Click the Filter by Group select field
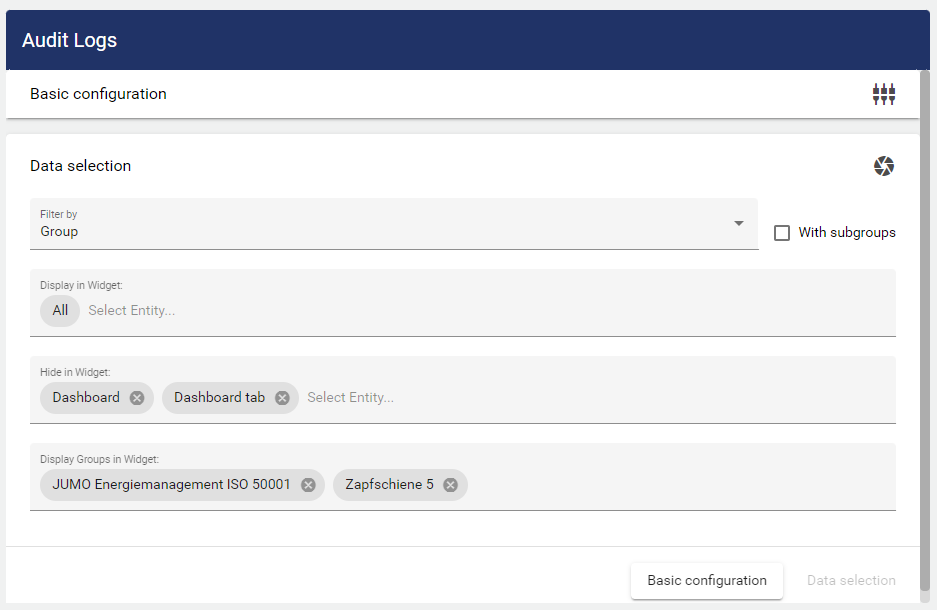The image size is (937, 610). [x=380, y=224]
